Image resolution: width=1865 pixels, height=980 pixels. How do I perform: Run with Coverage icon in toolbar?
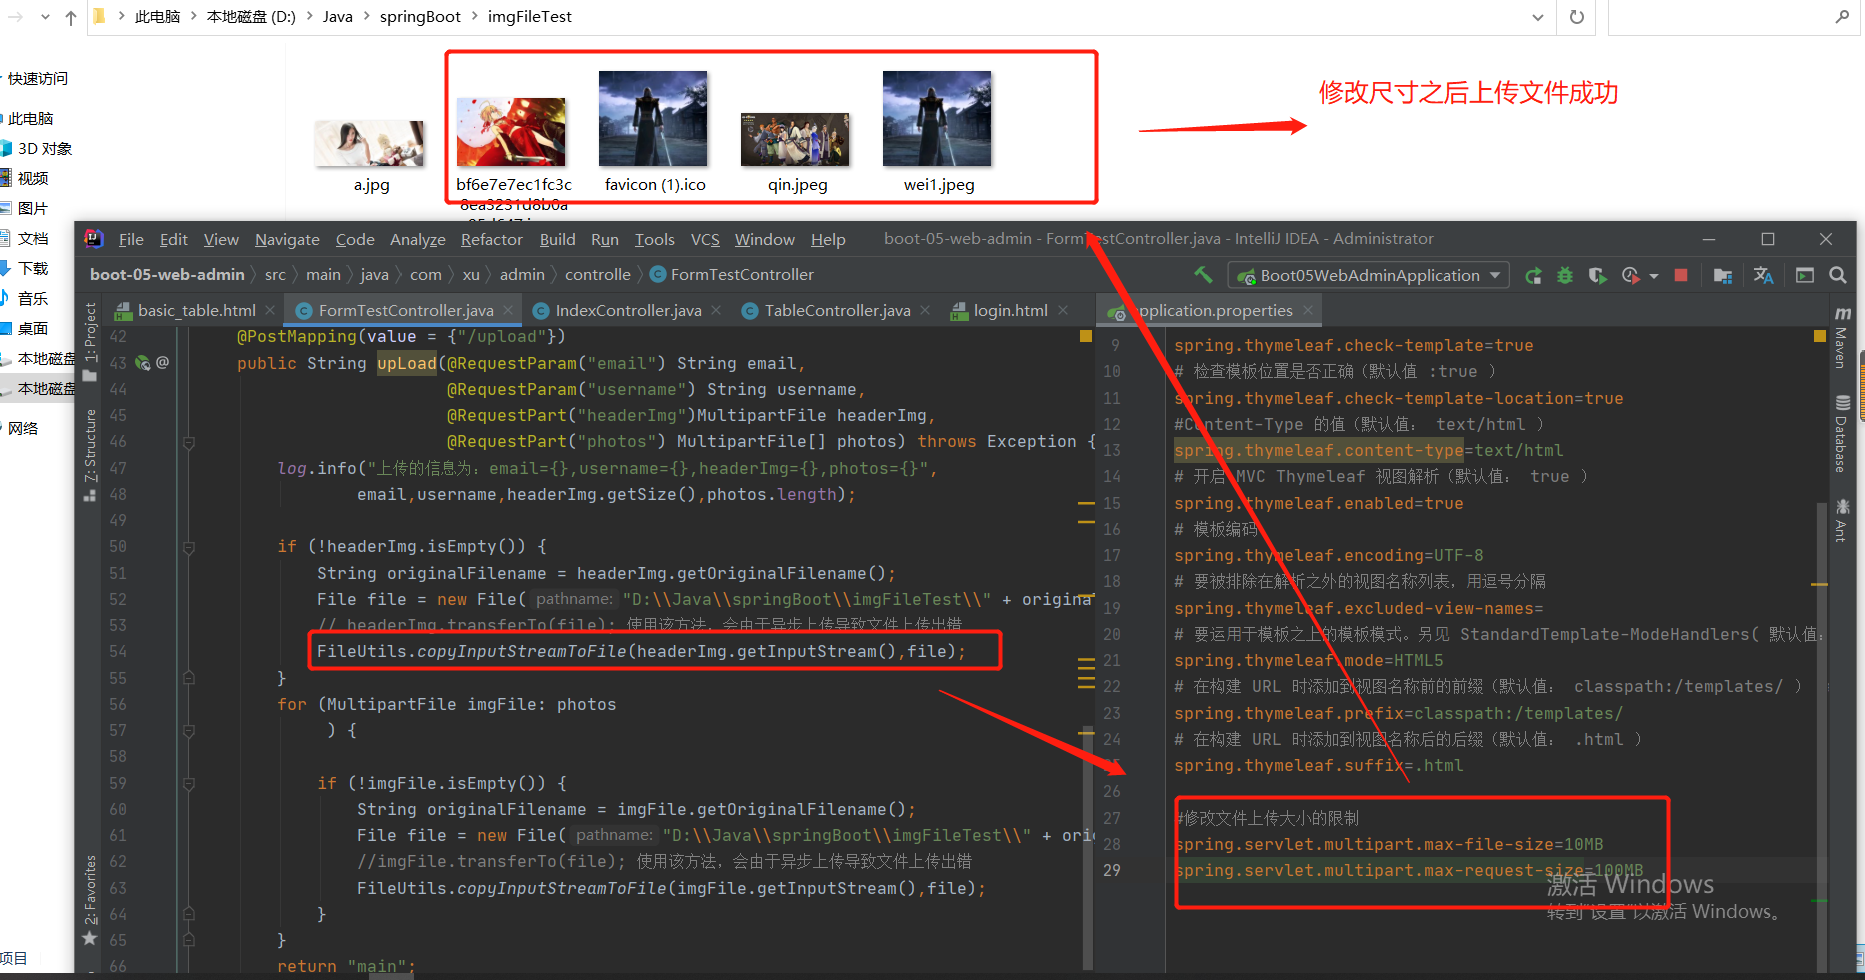pyautogui.click(x=1597, y=275)
